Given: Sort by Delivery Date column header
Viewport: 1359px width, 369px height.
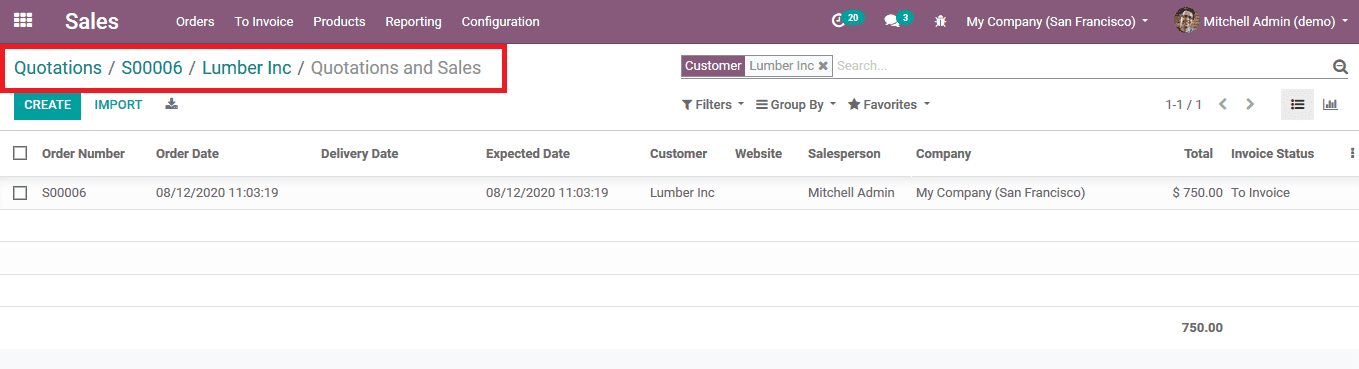Looking at the screenshot, I should [360, 154].
